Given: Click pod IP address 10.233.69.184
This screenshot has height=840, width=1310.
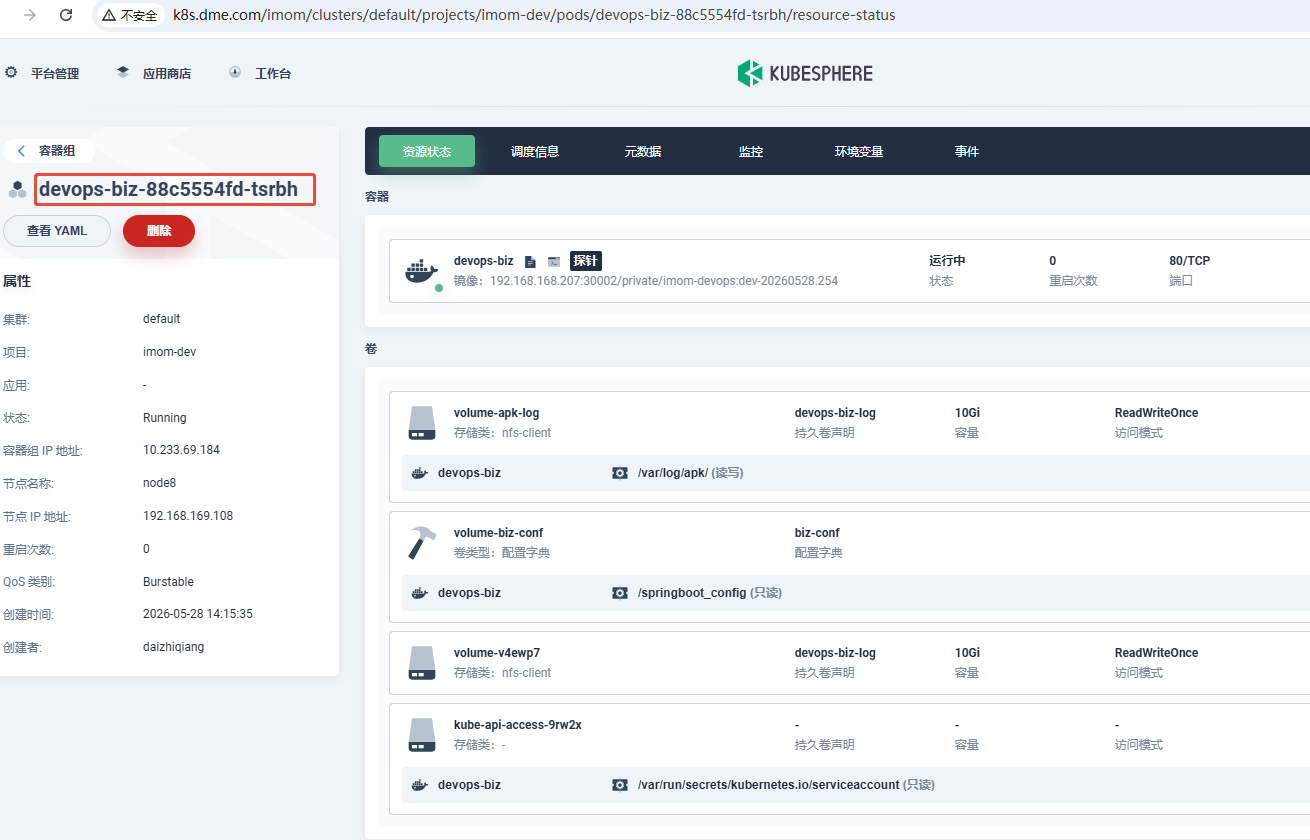Looking at the screenshot, I should point(181,450).
